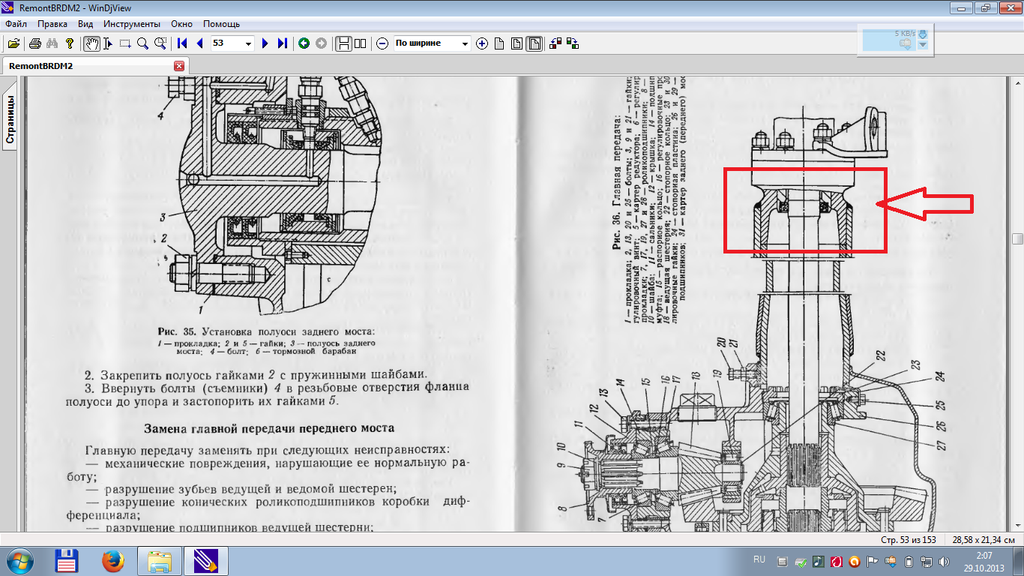
Task: Open the Окно menu
Action: pyautogui.click(x=182, y=24)
